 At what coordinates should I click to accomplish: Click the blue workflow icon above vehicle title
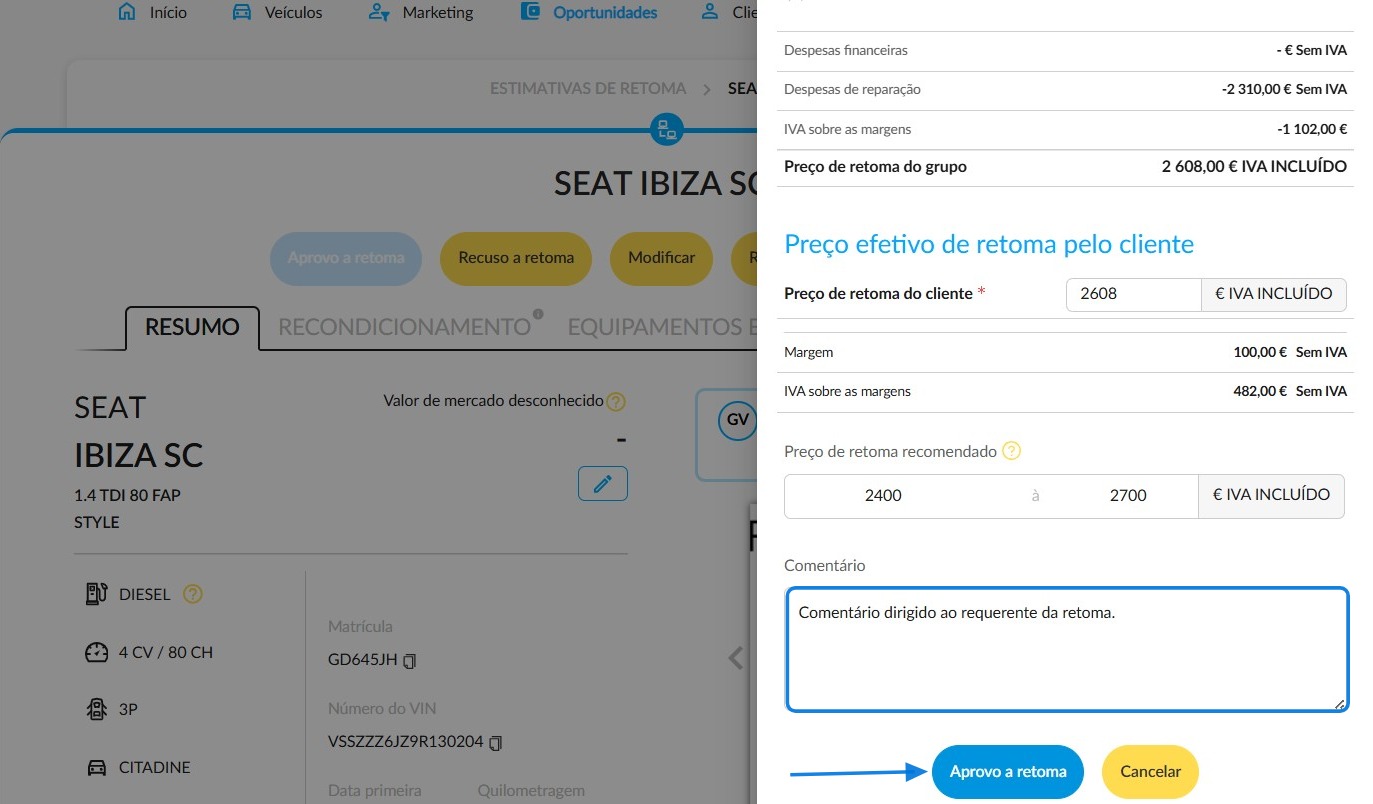[665, 130]
